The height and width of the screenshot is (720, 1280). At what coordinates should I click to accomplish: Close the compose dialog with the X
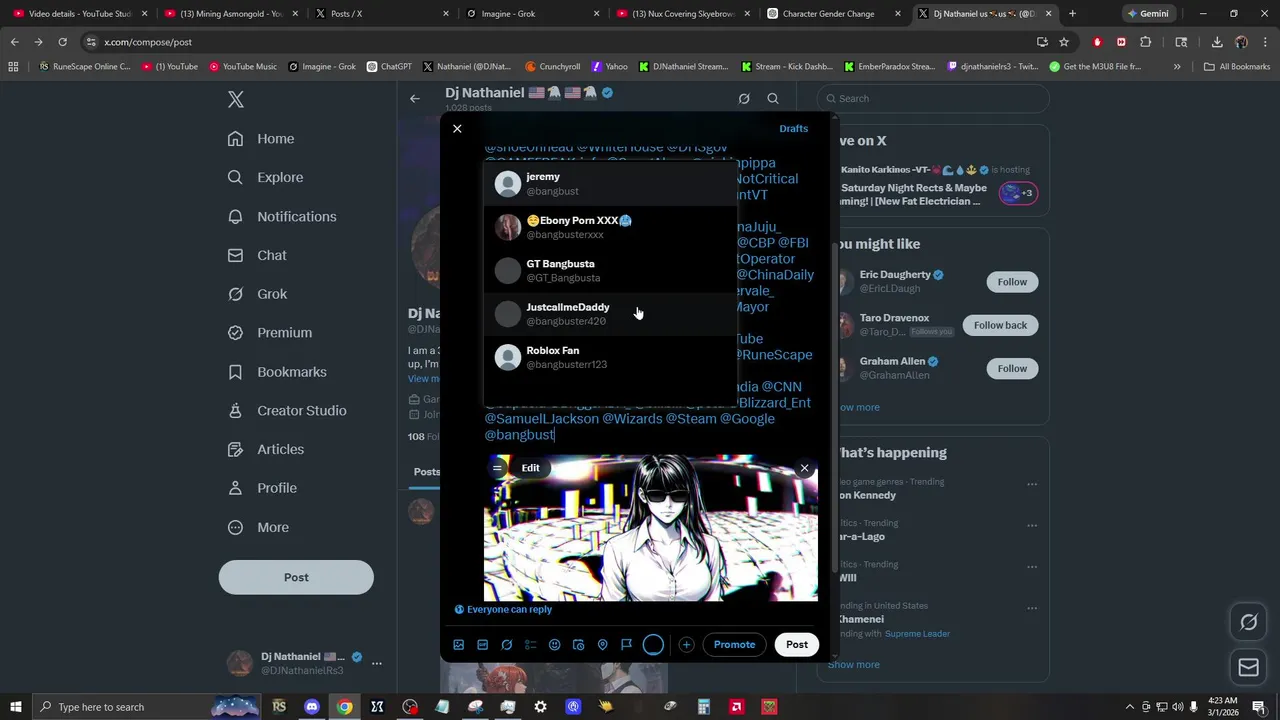[457, 129]
